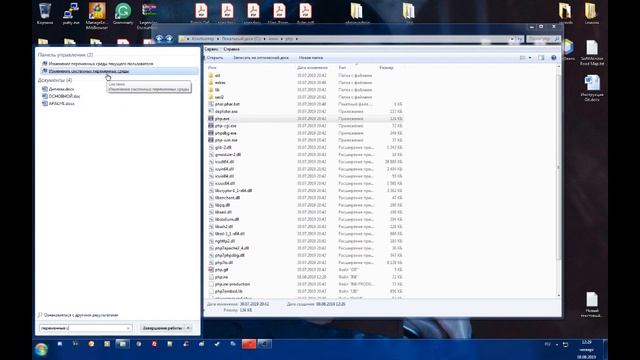The width and height of the screenshot is (640, 360).
Task: Click the Завершение работы button
Action: pos(162,328)
